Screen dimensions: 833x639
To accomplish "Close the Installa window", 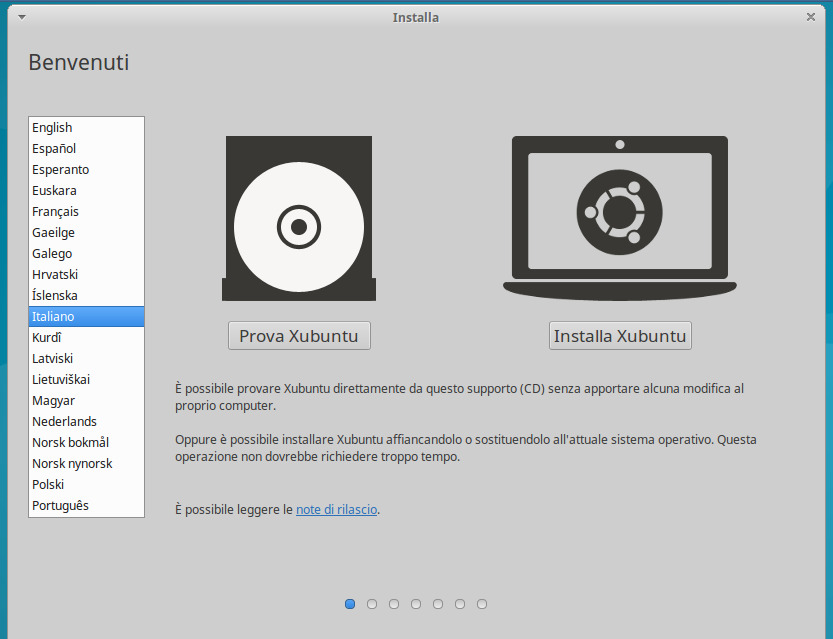I will tap(811, 17).
